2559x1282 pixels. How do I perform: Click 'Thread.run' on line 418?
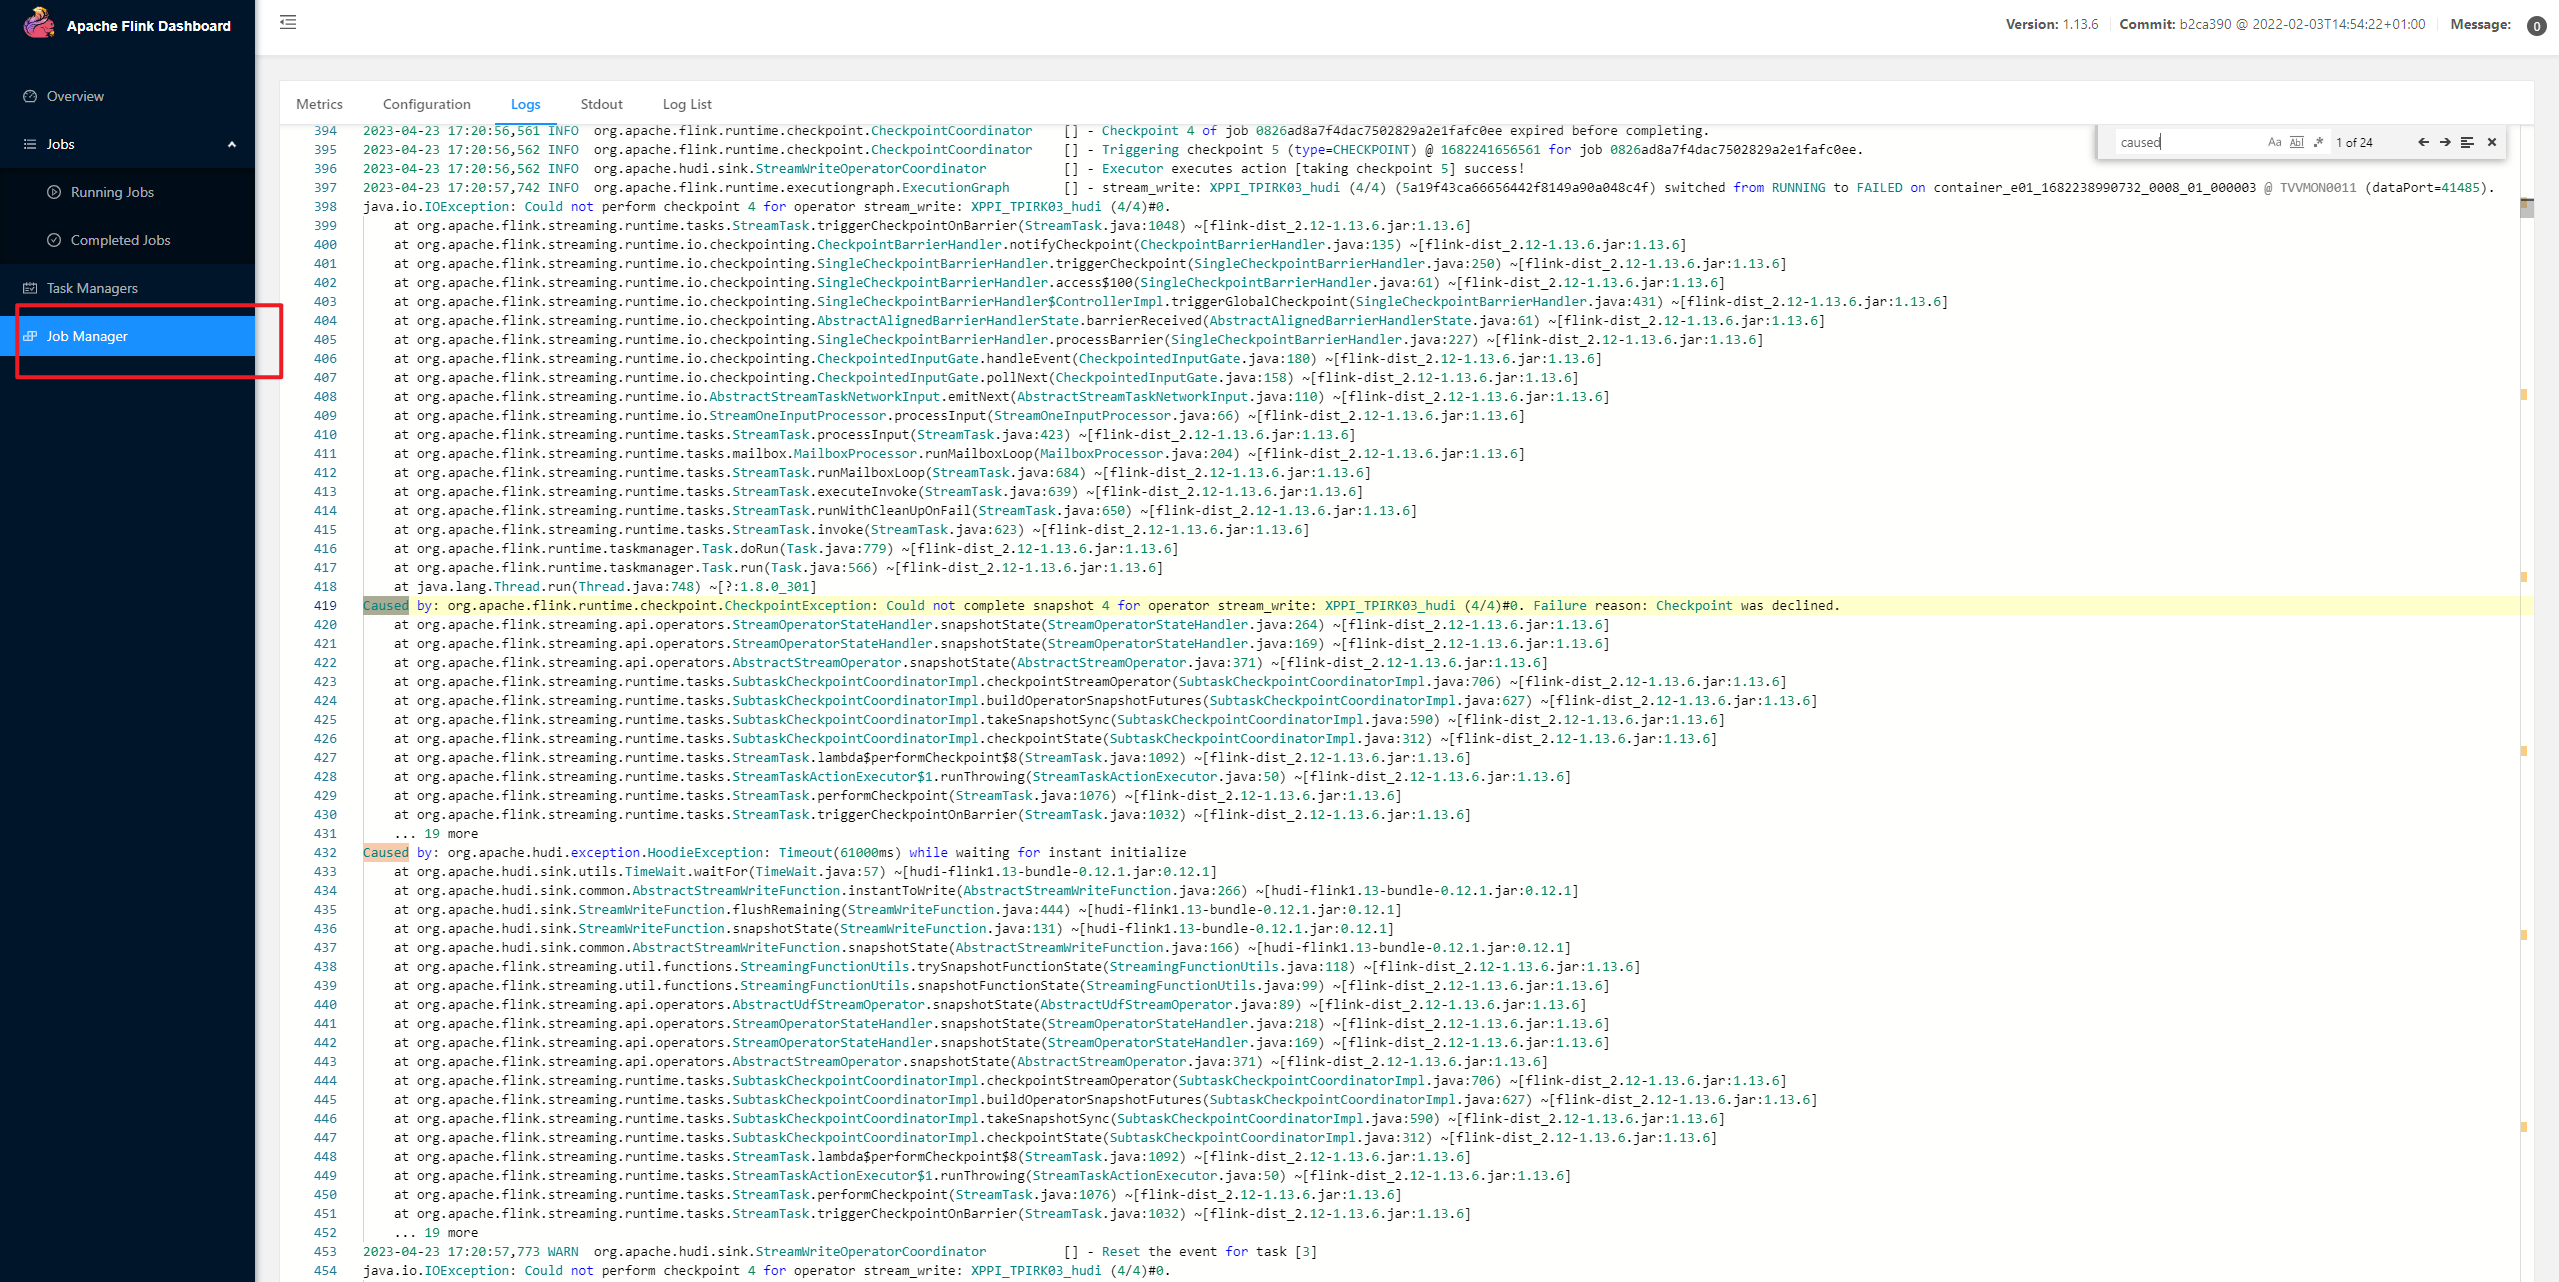(532, 586)
